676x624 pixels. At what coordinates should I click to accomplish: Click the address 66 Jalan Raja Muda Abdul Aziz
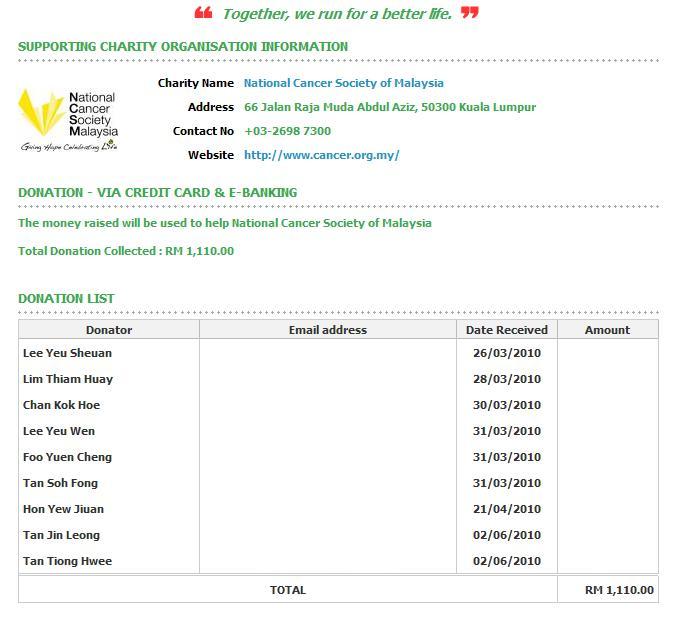coord(331,107)
